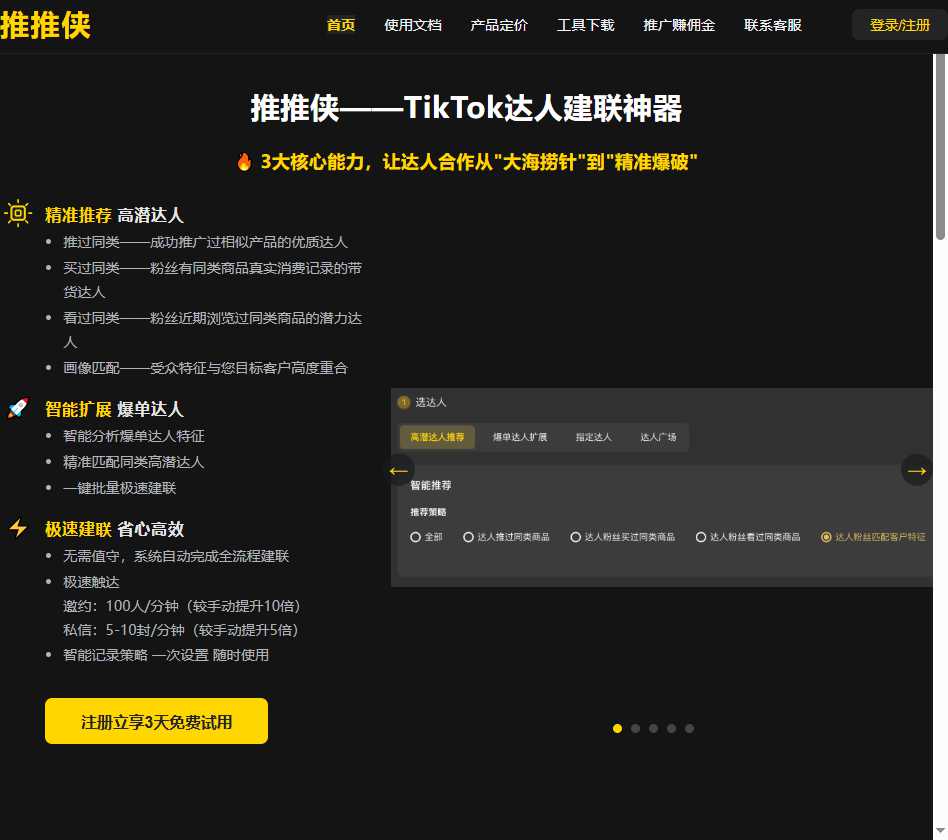The width and height of the screenshot is (948, 840).
Task: Click the target icon beside 精准推荐
Action: [17, 213]
